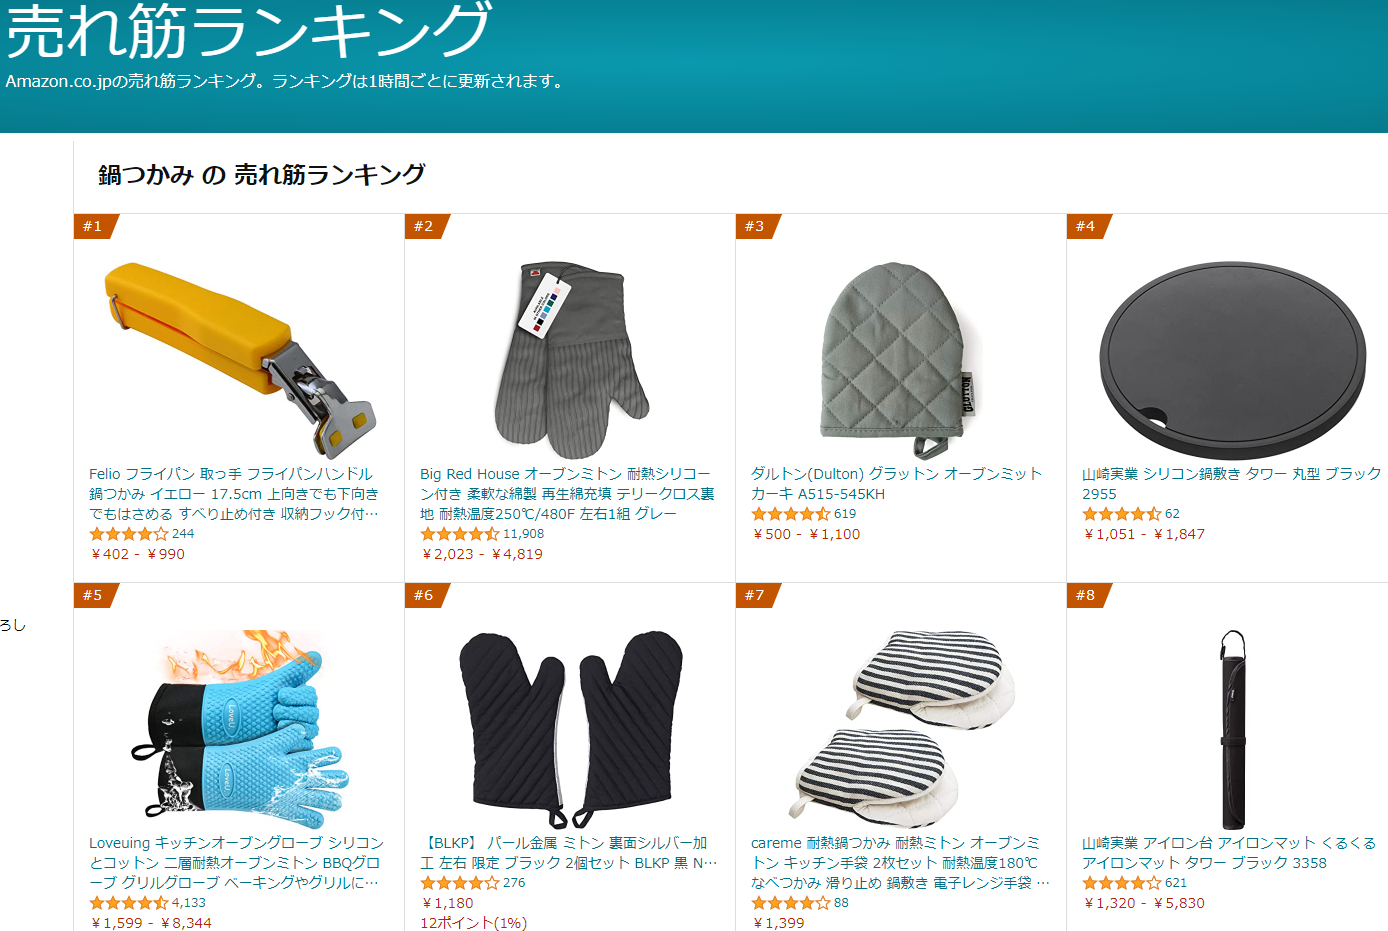Screen dimensions: 1388x931
Task: Open the black round silicone trivet image
Action: tap(1232, 360)
